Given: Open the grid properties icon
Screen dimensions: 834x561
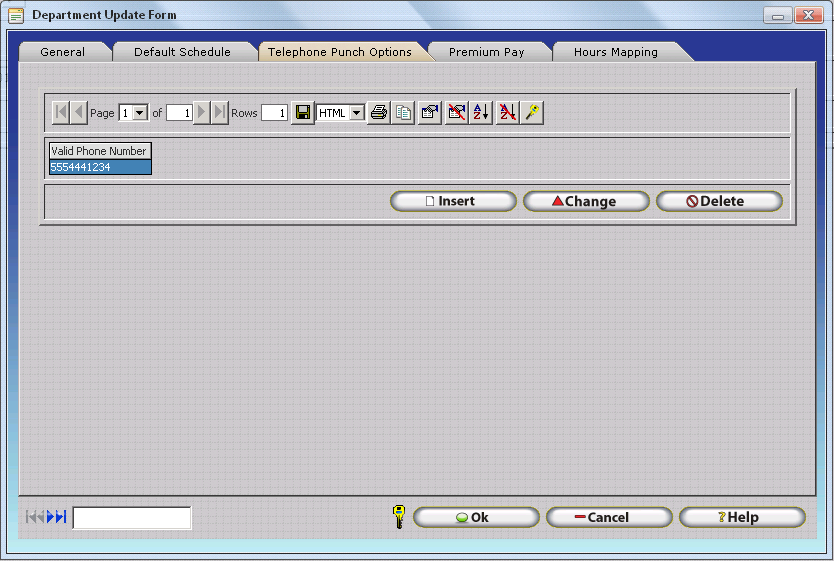Looking at the screenshot, I should pyautogui.click(x=430, y=113).
